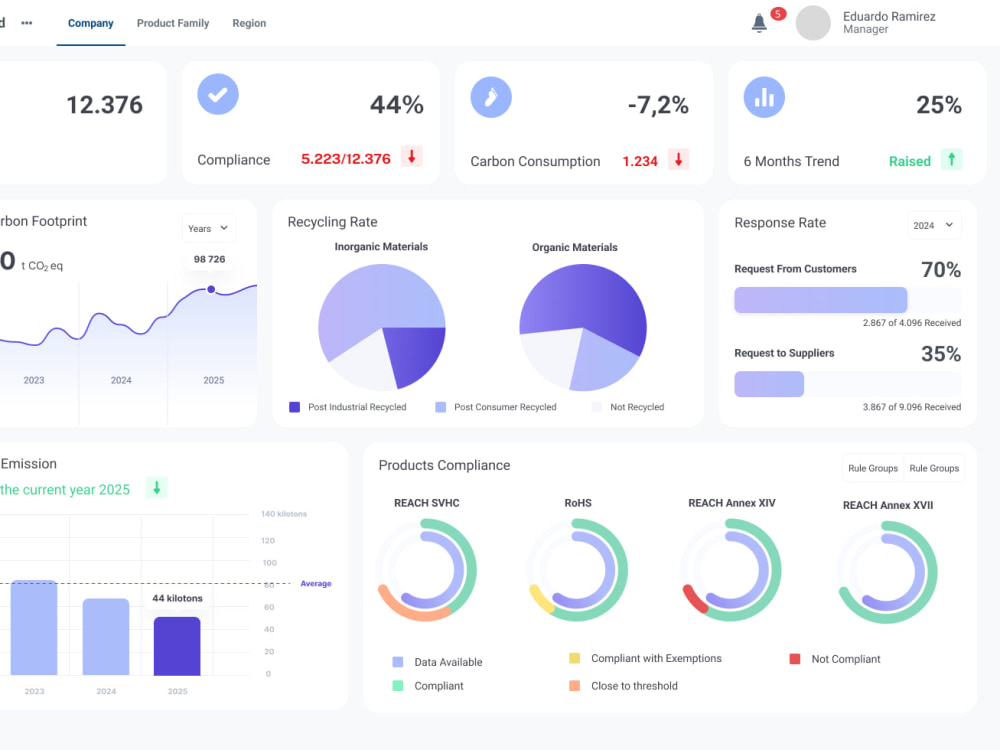1000x750 pixels.
Task: Click the Organic Materials pie chart
Action: coord(583,327)
